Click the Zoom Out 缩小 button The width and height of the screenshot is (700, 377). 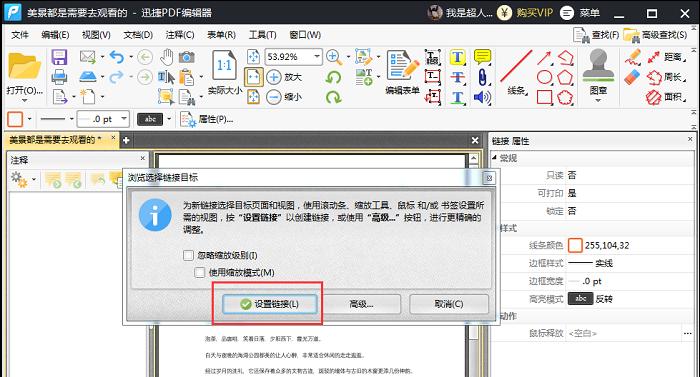(284, 96)
